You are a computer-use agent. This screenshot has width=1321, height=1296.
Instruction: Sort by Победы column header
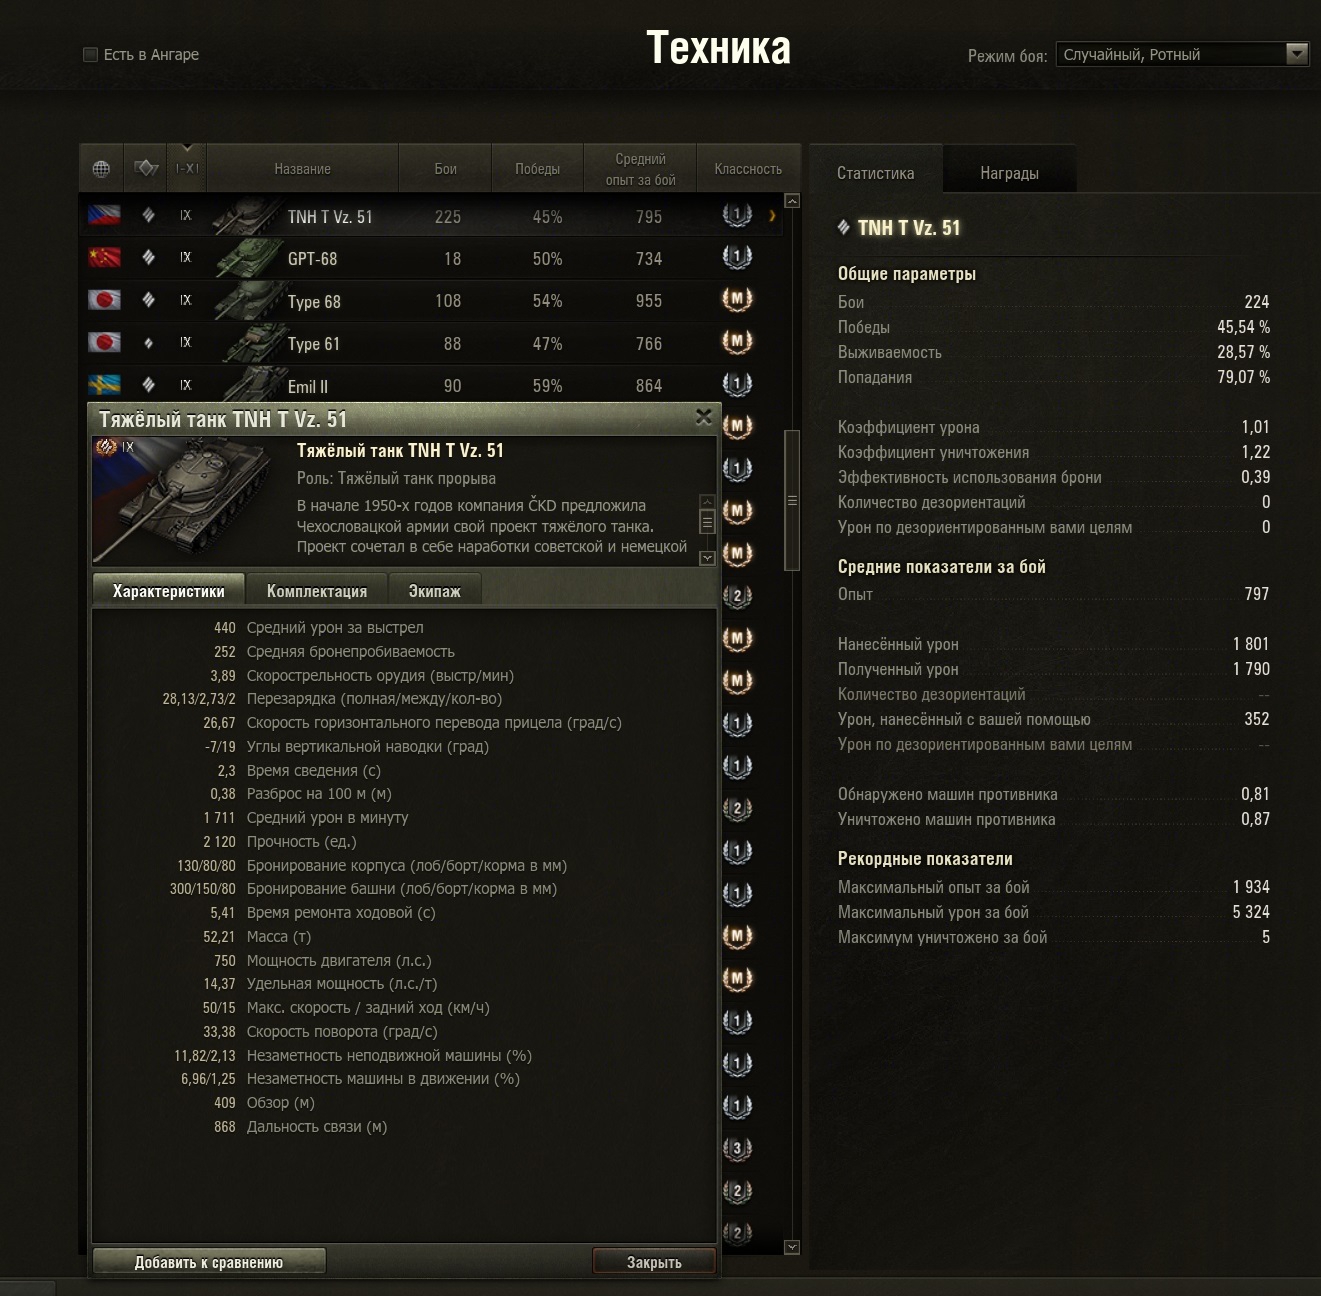coord(537,168)
